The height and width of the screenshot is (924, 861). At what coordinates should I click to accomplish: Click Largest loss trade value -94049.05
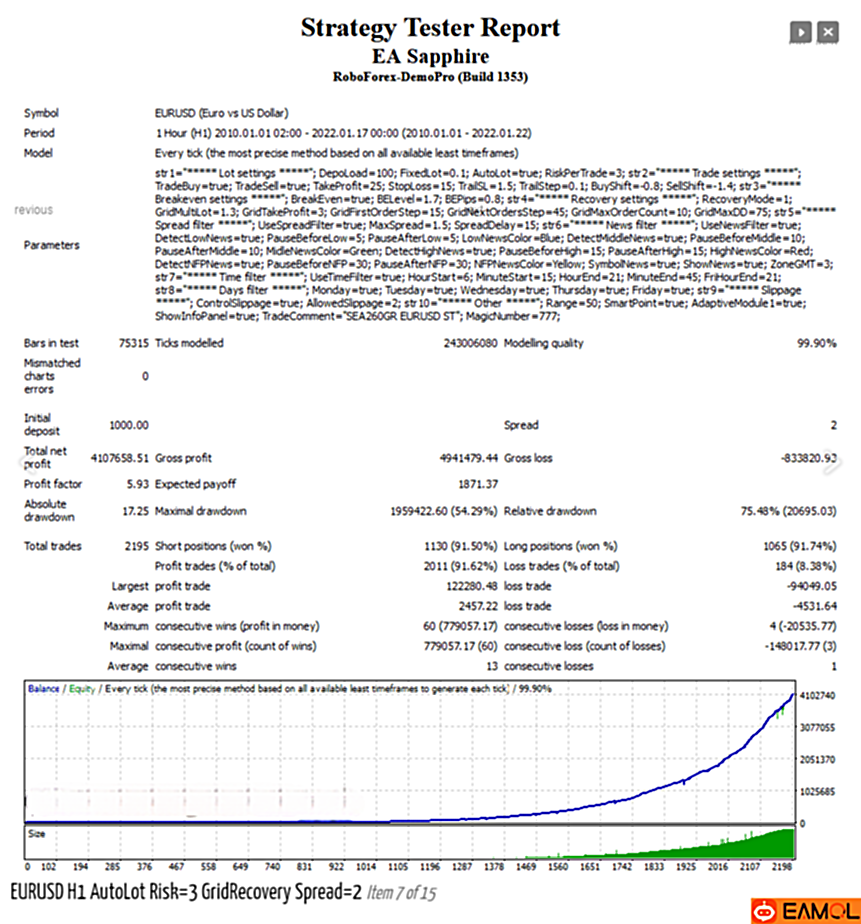811,586
